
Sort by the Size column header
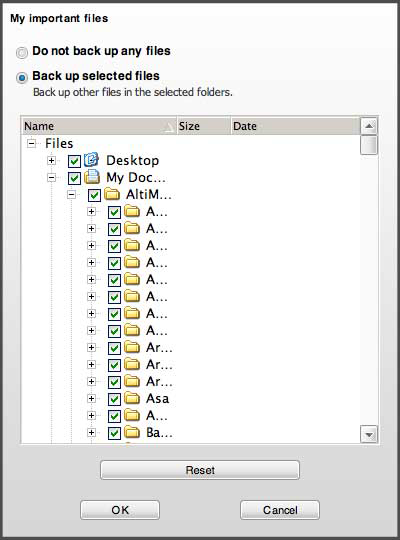(x=204, y=126)
